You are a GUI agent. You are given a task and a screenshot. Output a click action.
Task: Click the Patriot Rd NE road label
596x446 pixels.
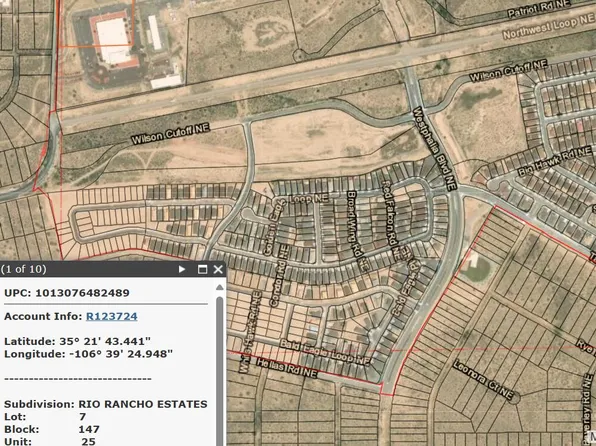540,9
